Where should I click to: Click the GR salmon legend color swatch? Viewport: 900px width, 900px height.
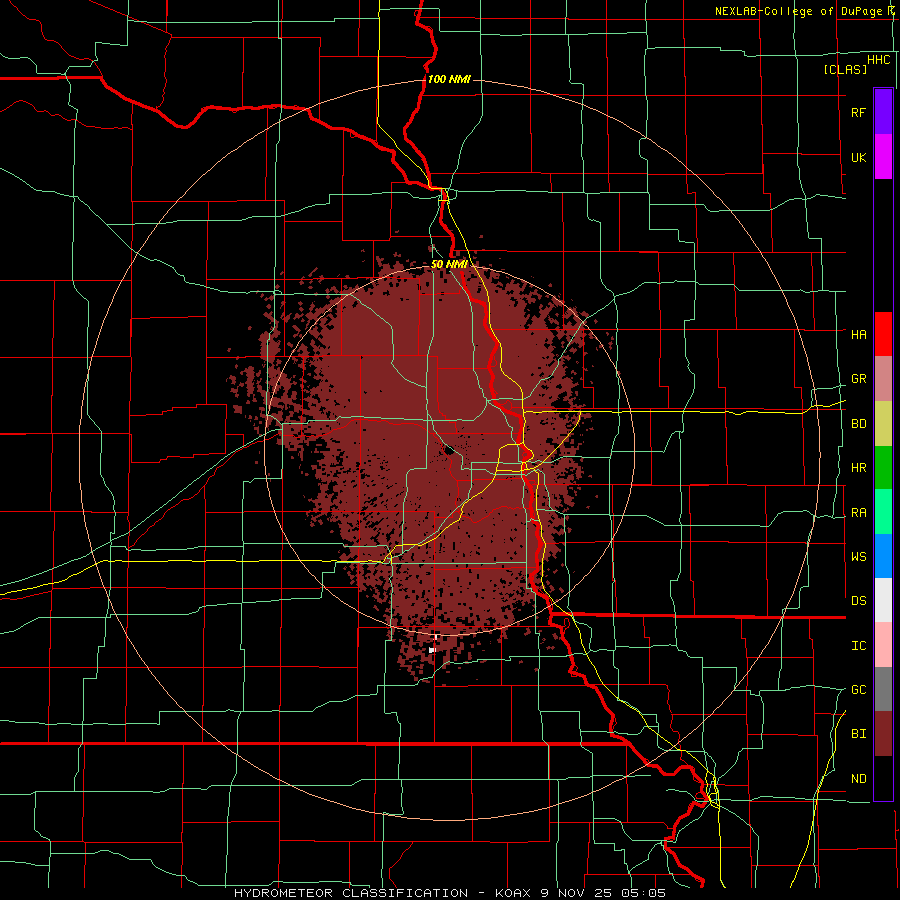[883, 378]
